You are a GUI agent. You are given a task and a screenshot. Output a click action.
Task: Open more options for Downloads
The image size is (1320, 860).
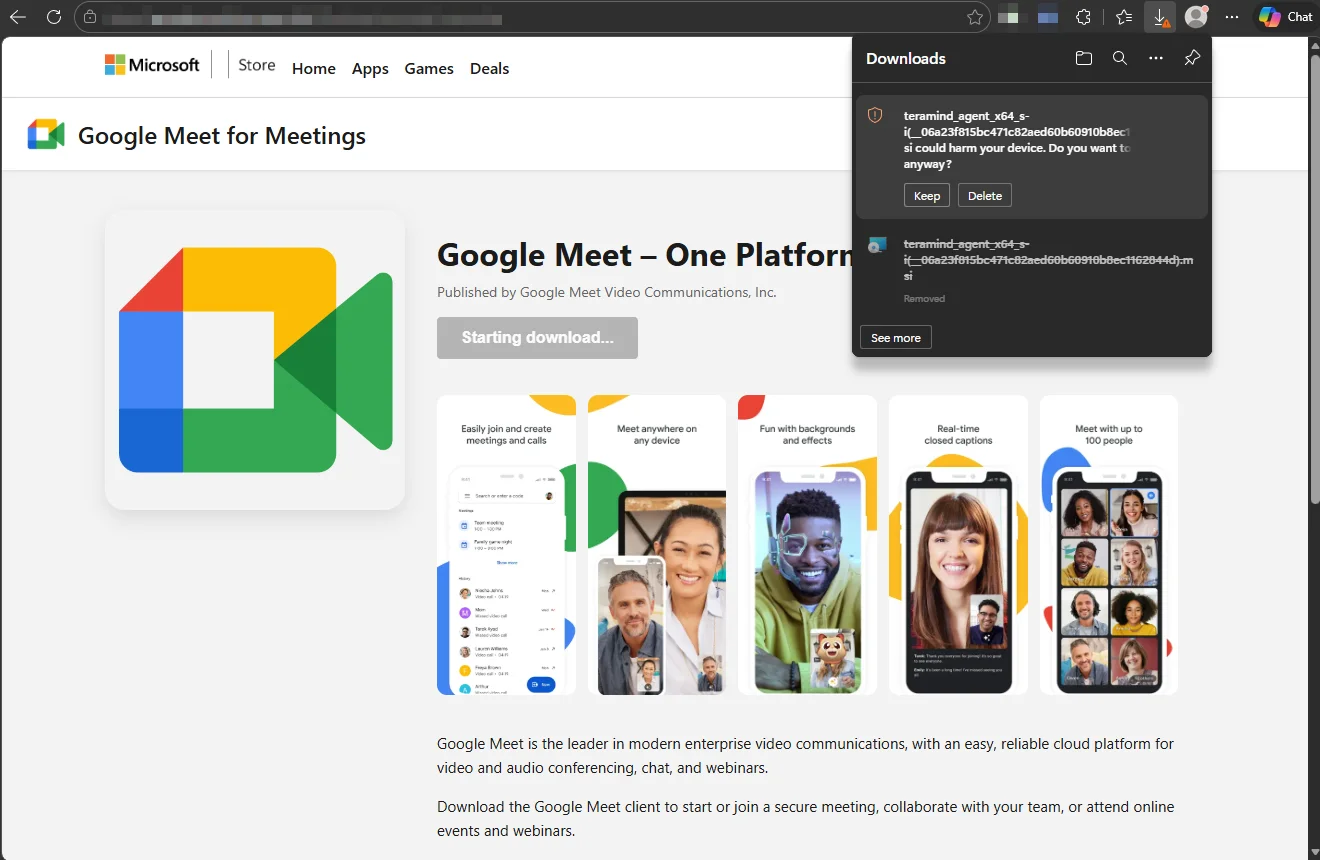tap(1155, 58)
